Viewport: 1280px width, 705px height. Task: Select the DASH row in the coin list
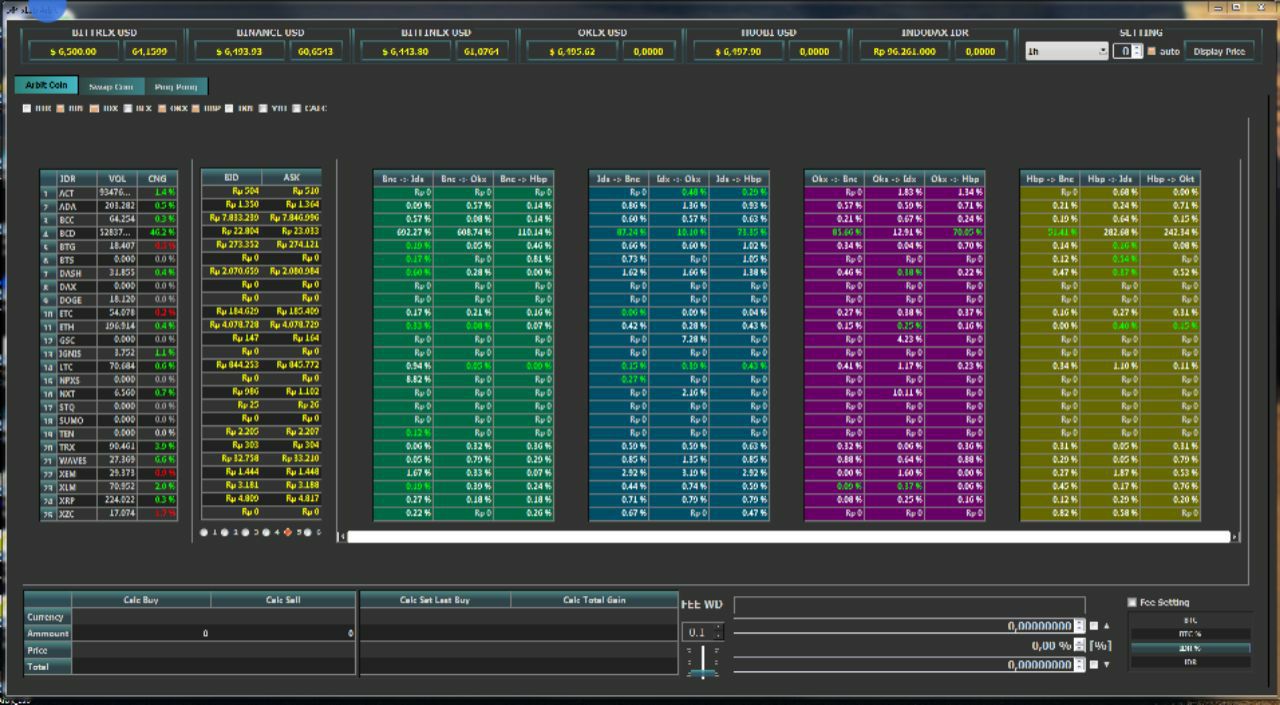tap(108, 273)
